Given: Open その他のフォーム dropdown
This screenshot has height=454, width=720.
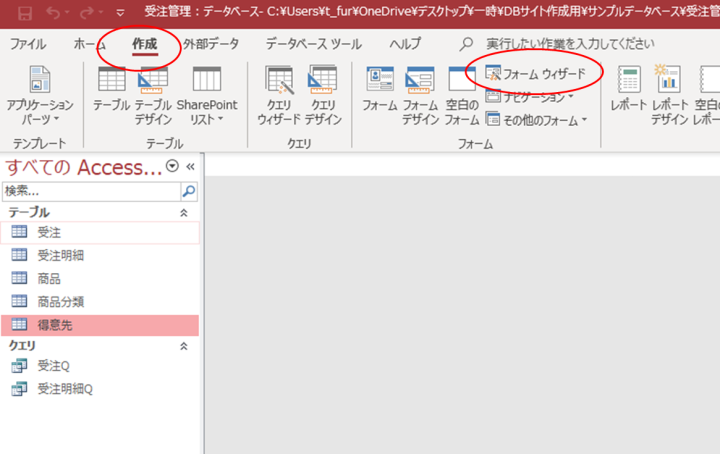Looking at the screenshot, I should 536,119.
